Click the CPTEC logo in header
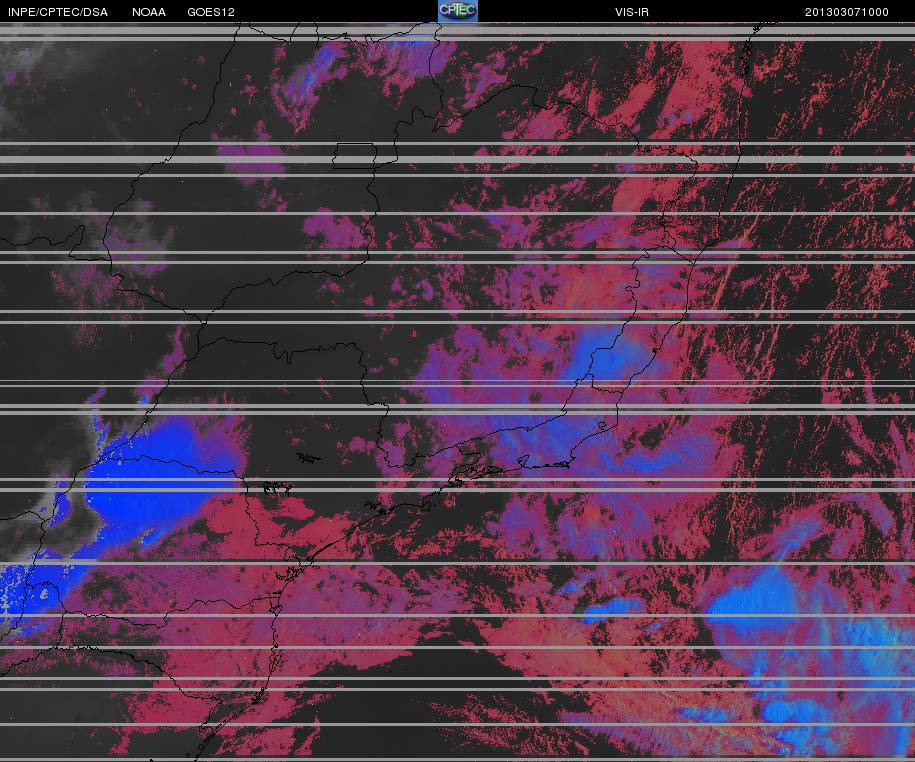The height and width of the screenshot is (762, 915). (x=458, y=11)
